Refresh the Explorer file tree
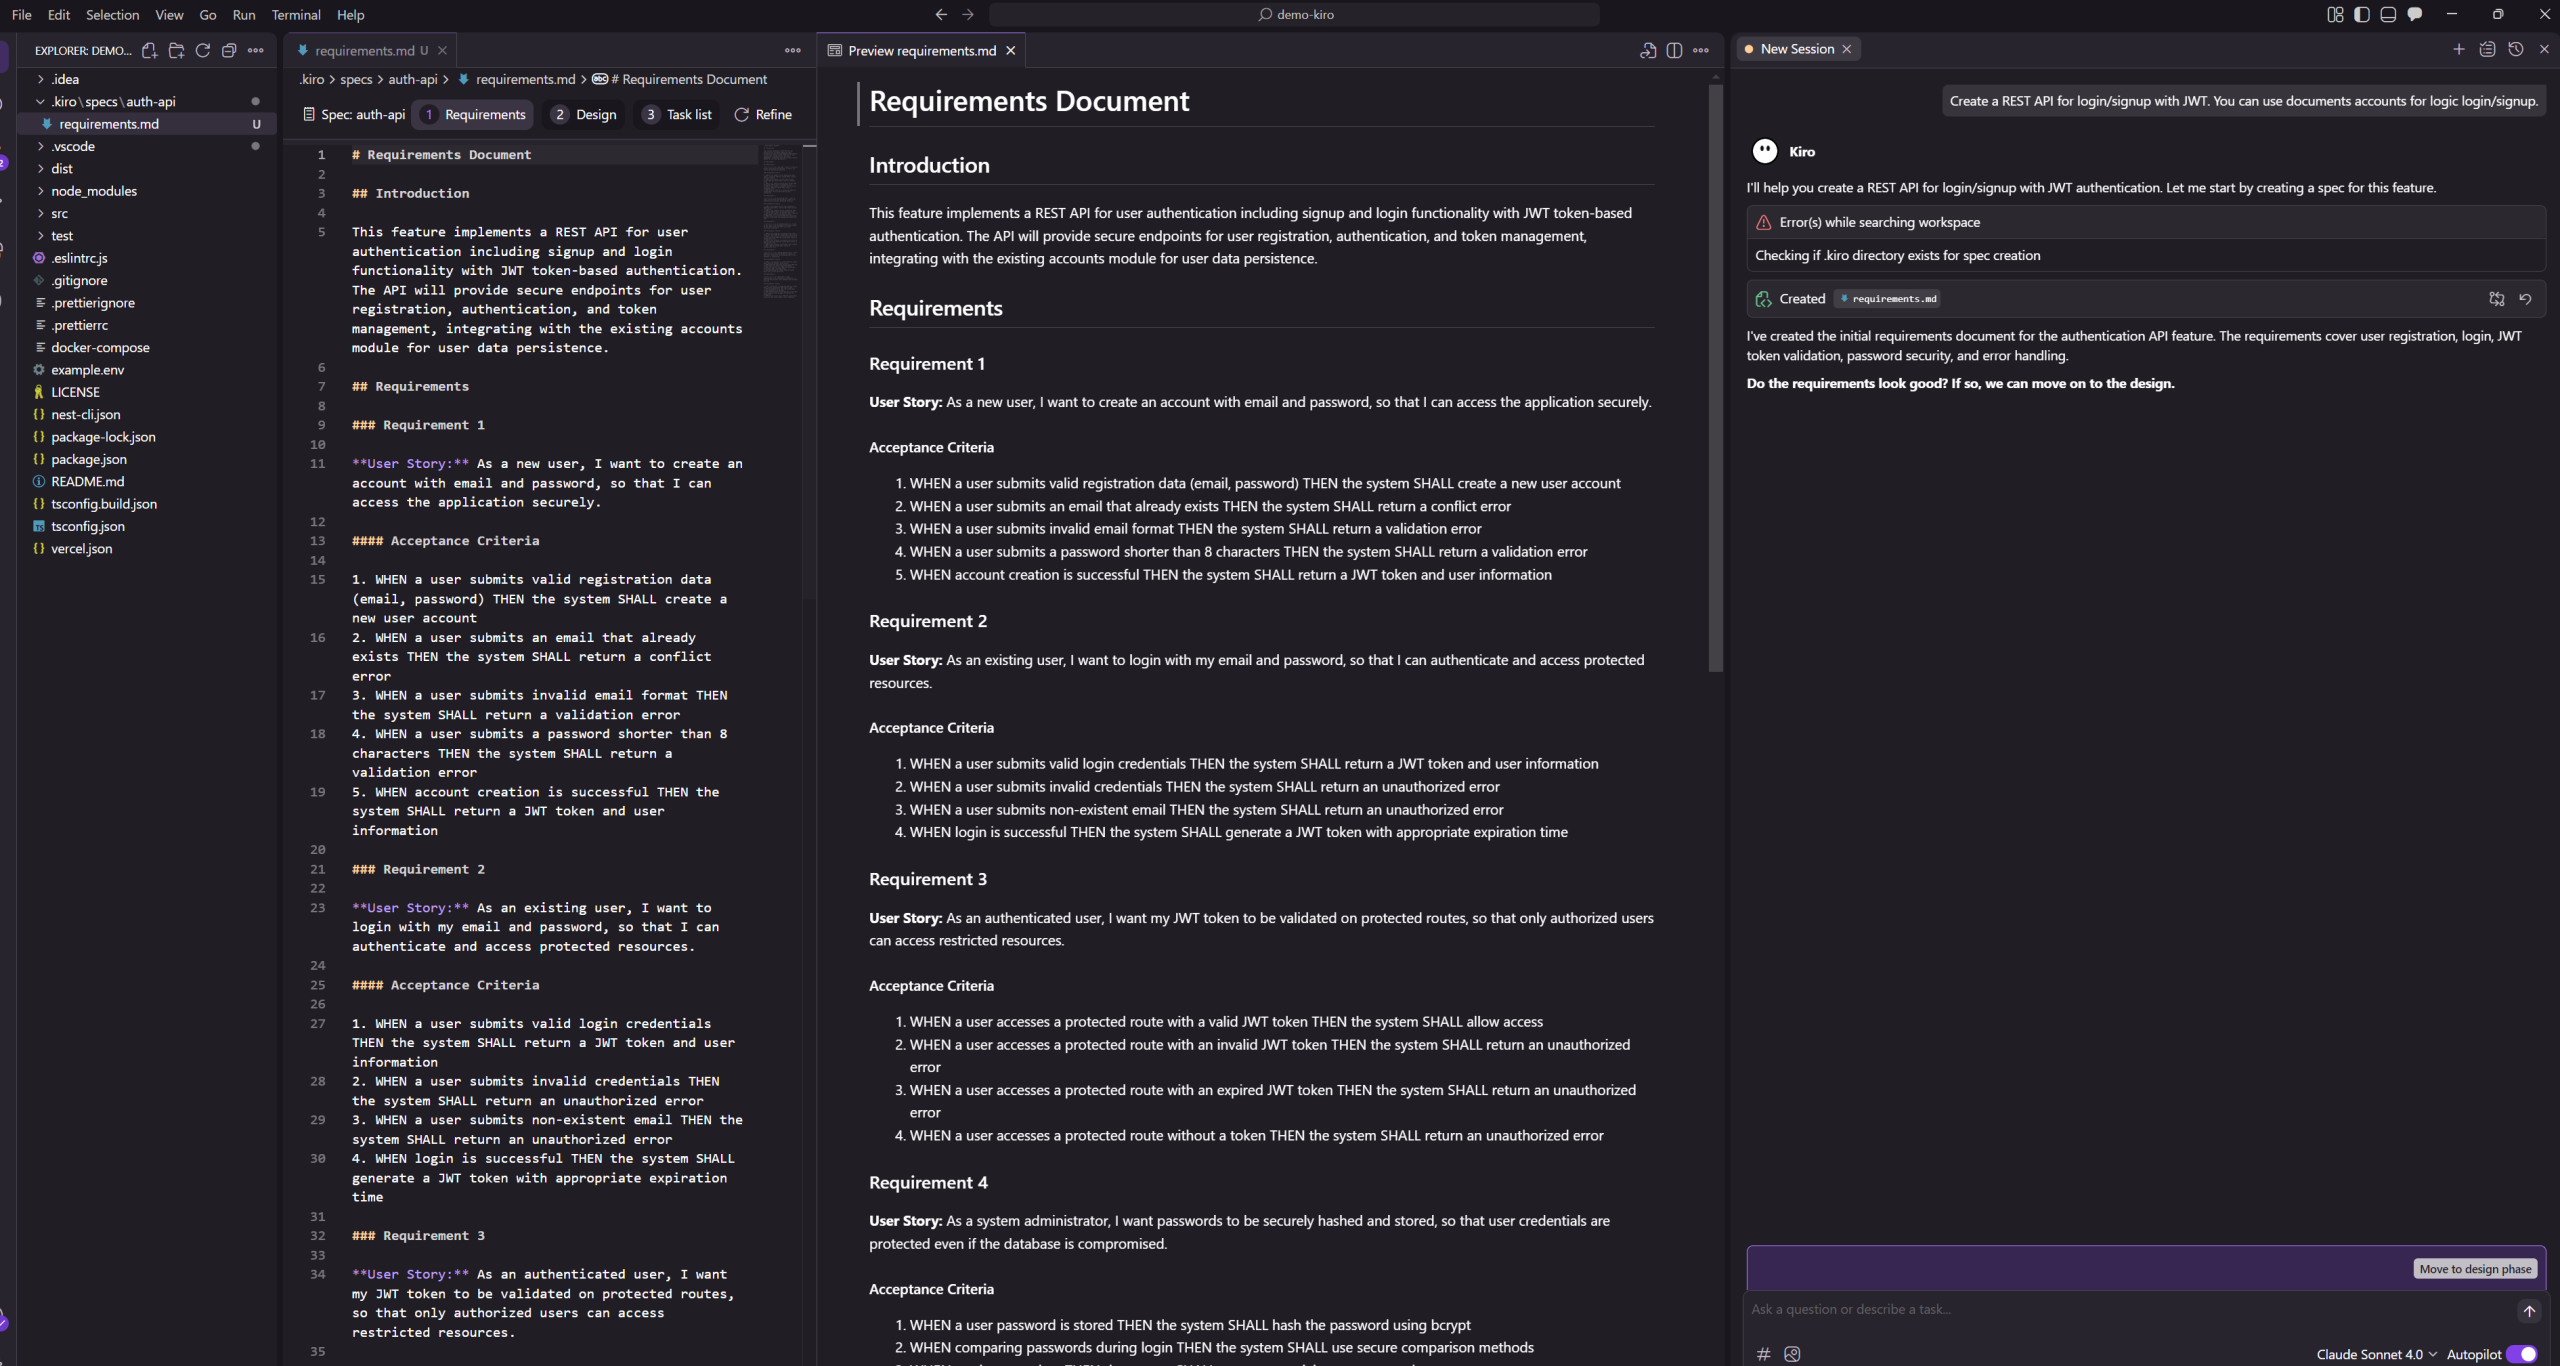This screenshot has width=2560, height=1366. 202,50
